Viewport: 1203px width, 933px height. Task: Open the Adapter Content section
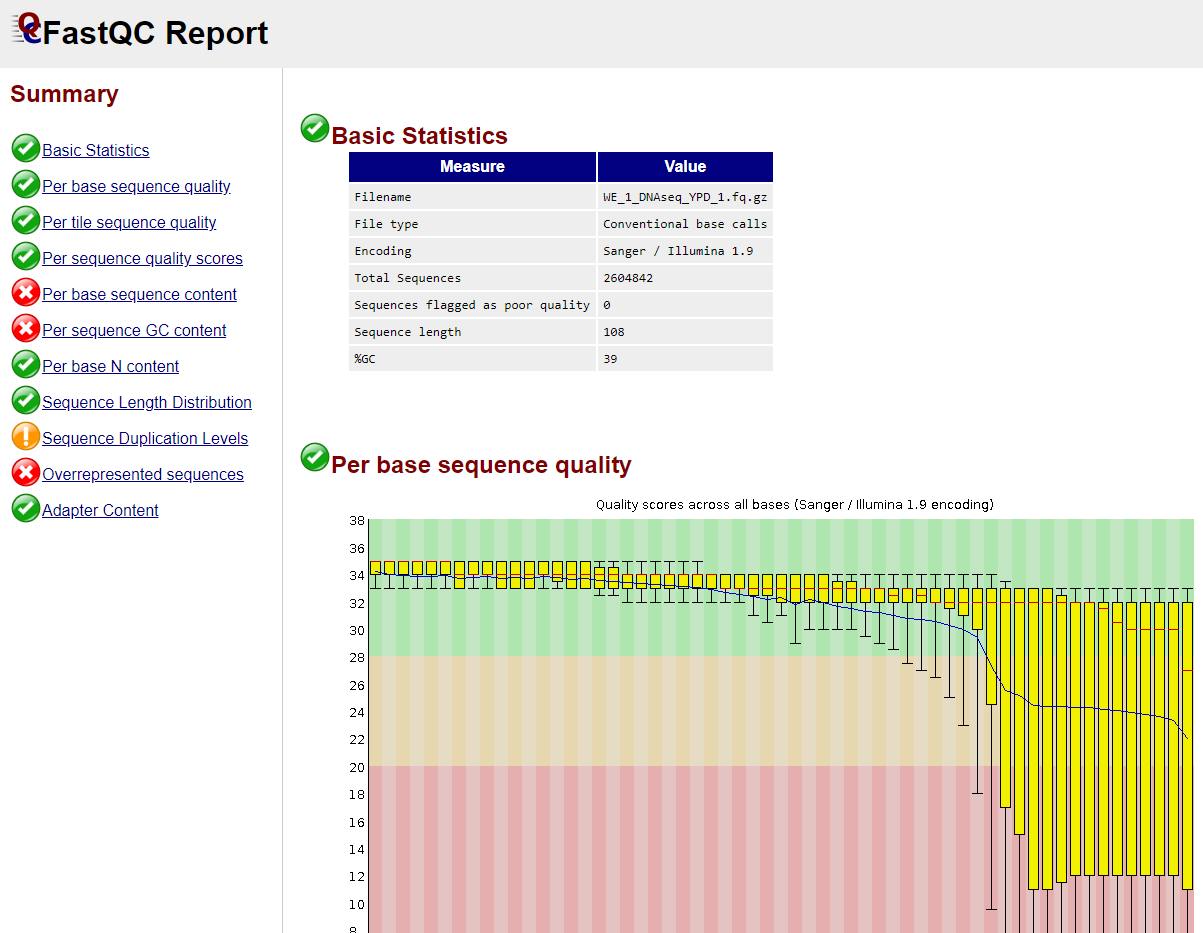pyautogui.click(x=100, y=510)
